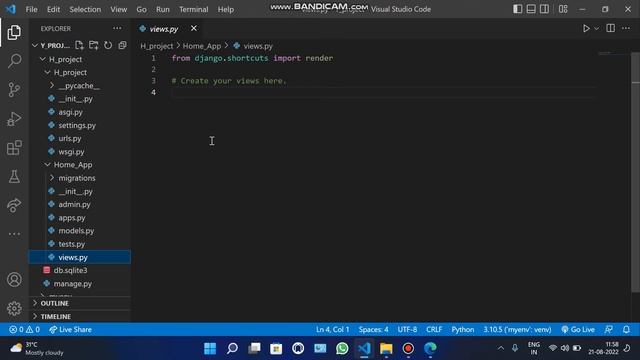640x360 pixels.
Task: Open the Explorer view in activity bar
Action: [x=14, y=32]
